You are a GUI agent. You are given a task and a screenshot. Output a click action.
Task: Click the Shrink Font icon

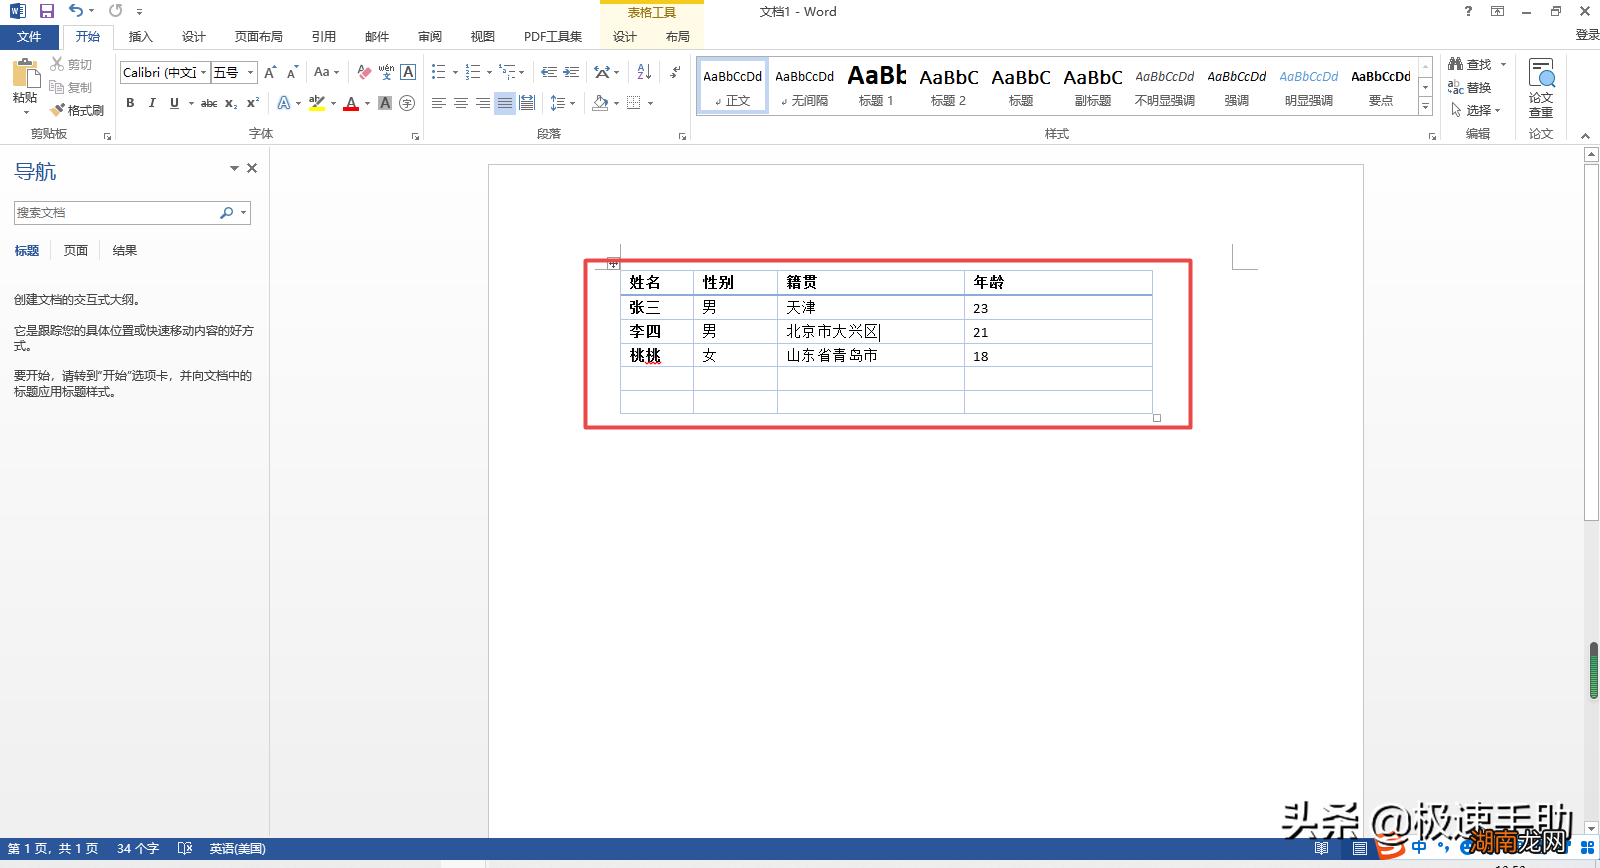(x=292, y=73)
